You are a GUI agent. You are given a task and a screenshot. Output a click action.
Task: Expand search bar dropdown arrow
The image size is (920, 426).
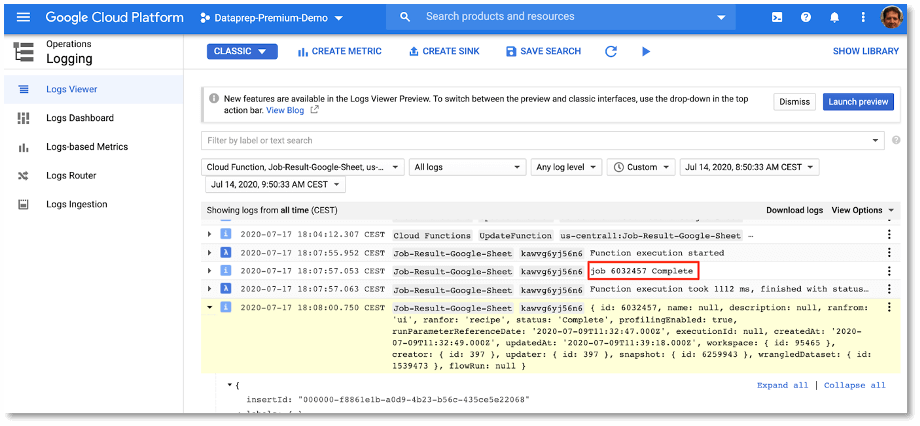click(721, 18)
